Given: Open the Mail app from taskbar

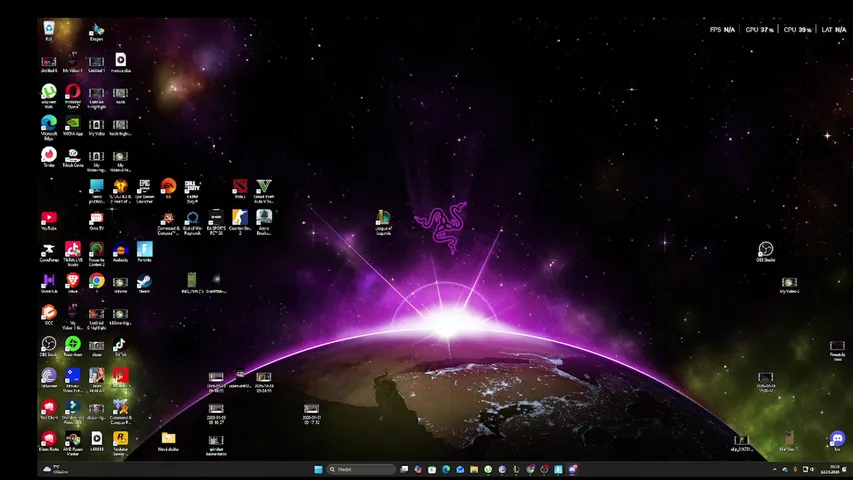Looking at the screenshot, I should coord(460,470).
